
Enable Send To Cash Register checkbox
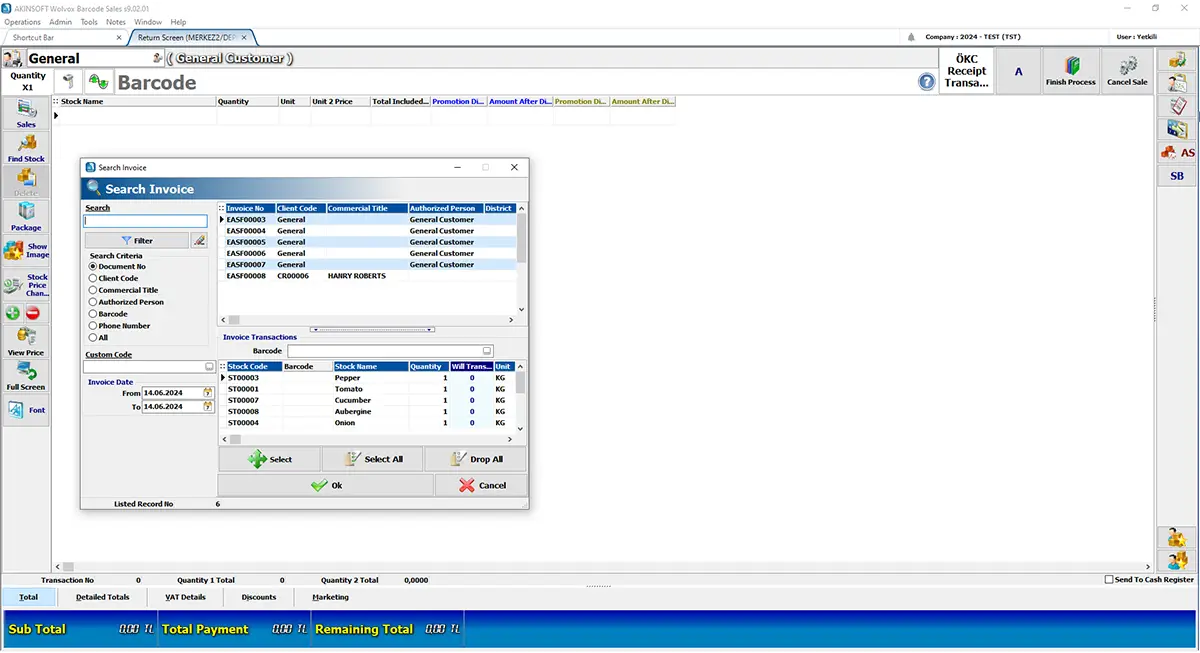coord(1109,580)
